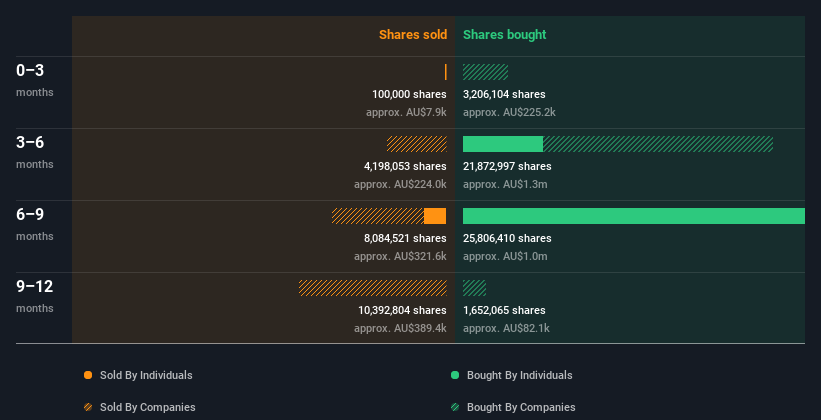Click solid green individuals segment in 3–6 months bar

point(503,144)
